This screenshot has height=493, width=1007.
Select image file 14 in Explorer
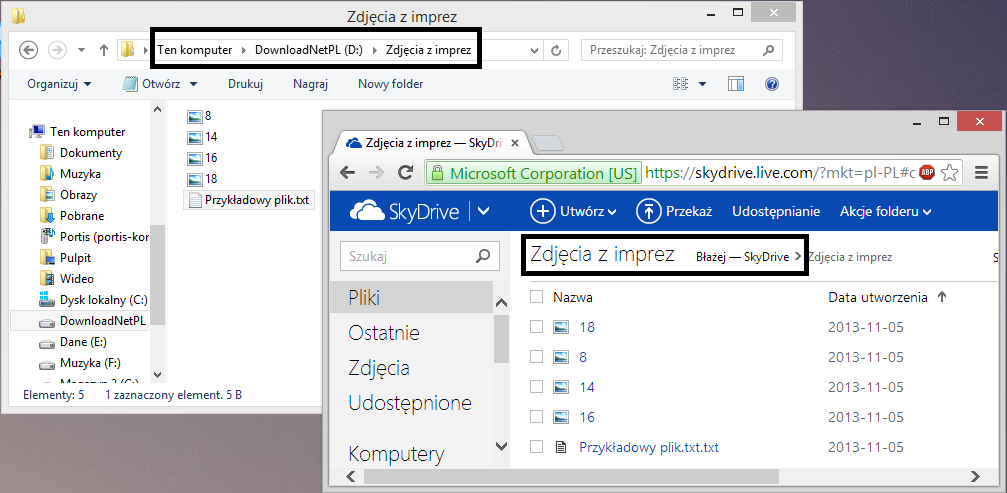[202, 137]
